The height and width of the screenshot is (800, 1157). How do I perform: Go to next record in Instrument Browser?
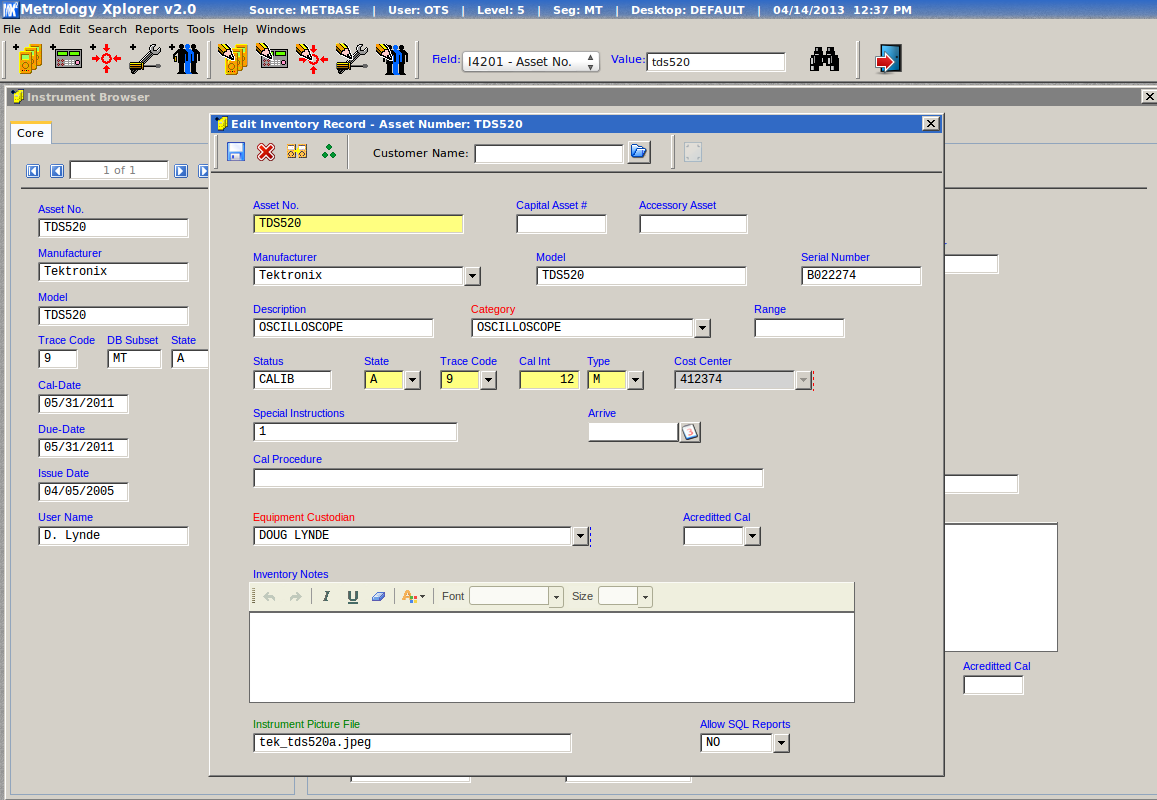181,171
